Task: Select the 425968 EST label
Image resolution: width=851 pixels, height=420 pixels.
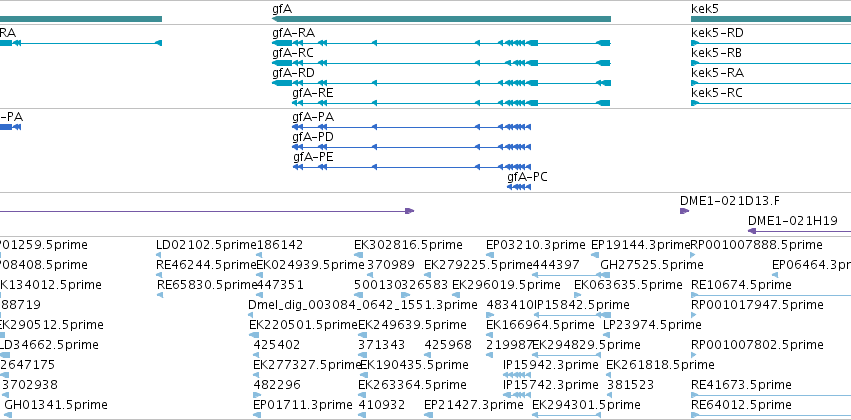Action: click(x=448, y=345)
